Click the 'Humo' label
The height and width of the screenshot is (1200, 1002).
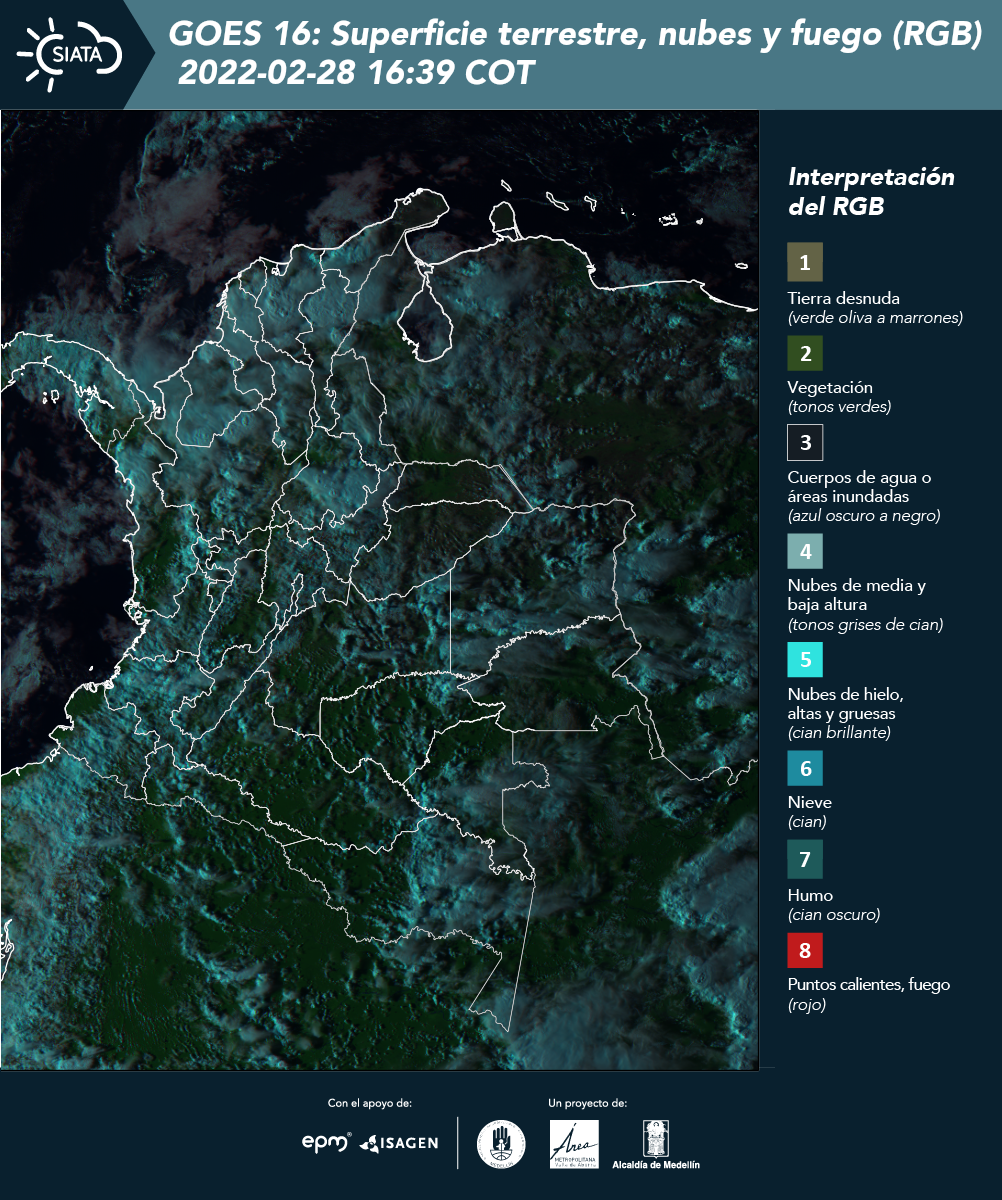[810, 895]
